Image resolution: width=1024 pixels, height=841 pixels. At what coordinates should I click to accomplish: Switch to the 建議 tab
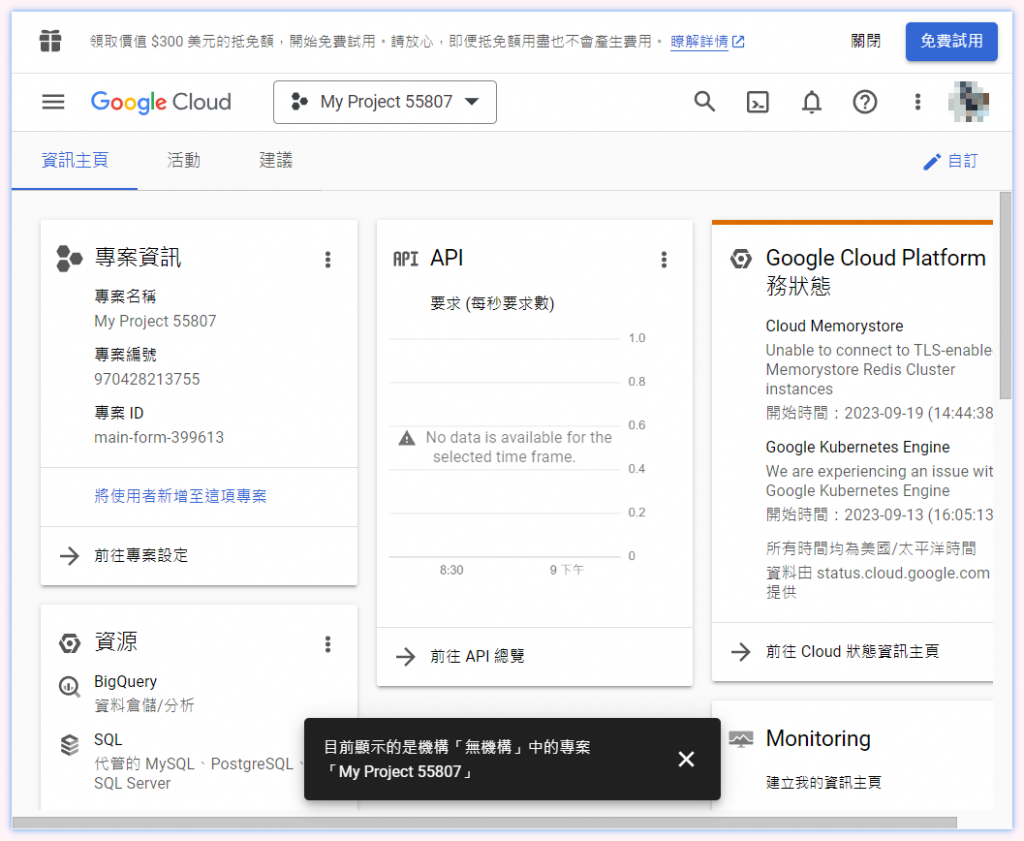276,161
